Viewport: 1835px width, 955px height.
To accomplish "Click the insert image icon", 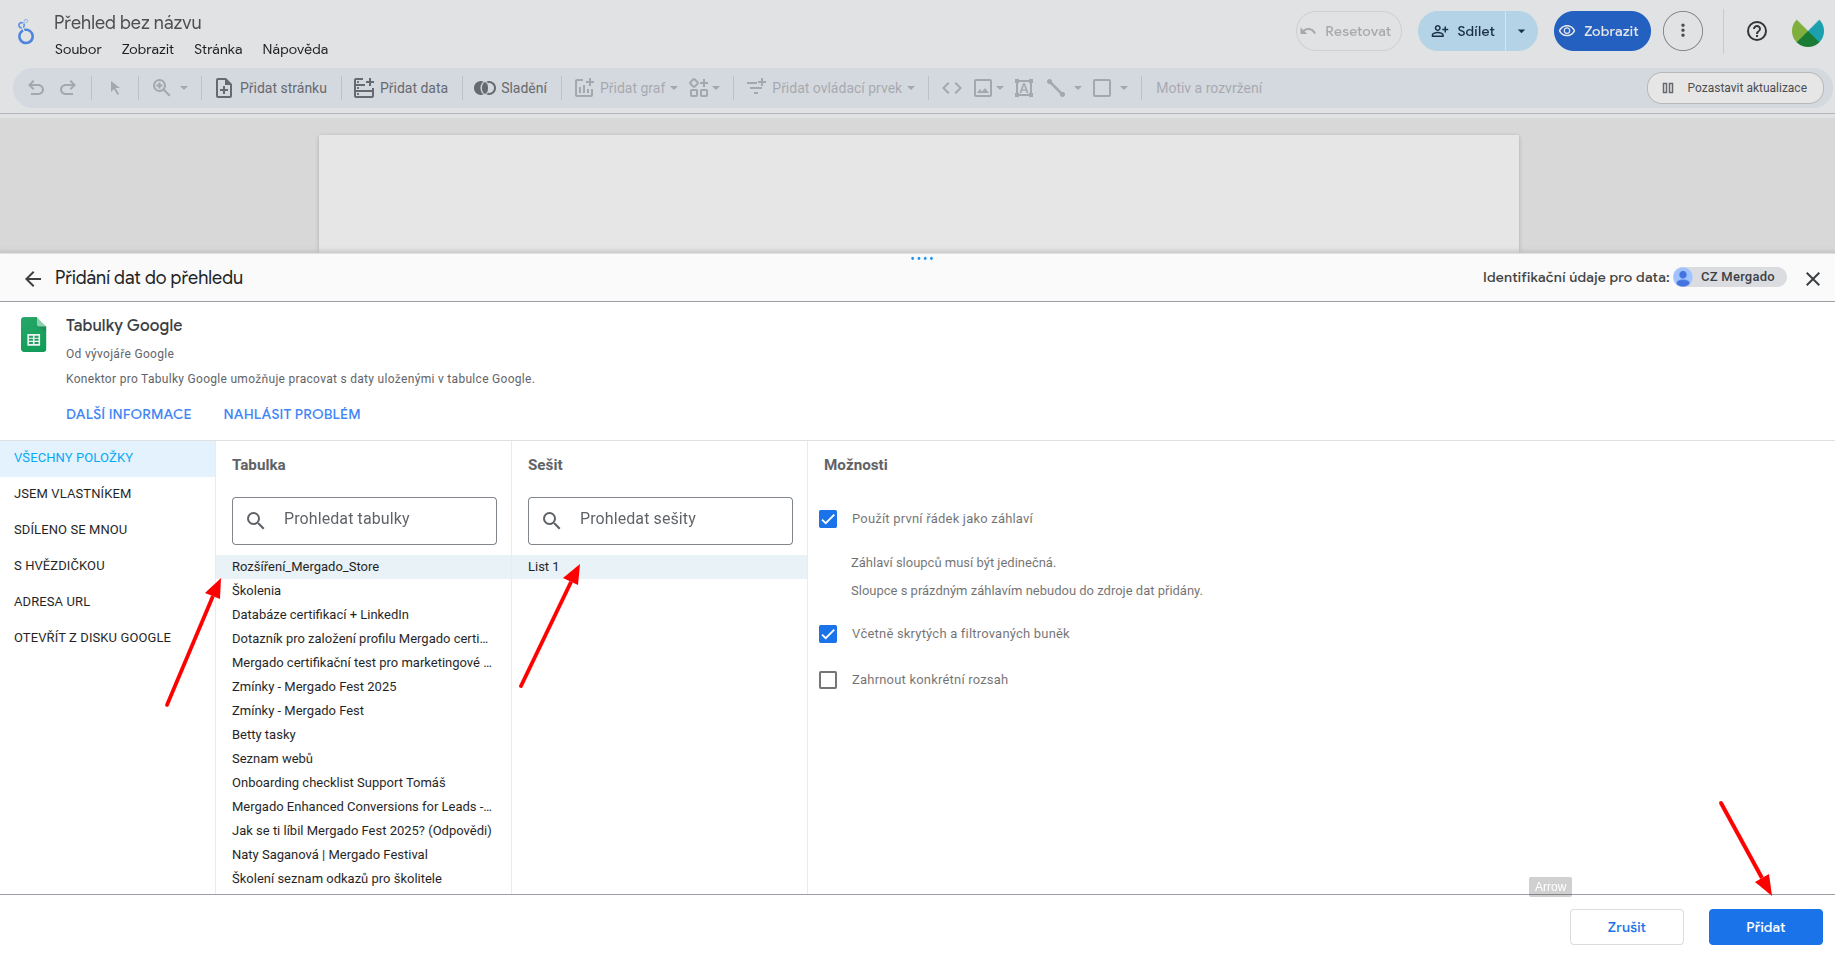I will (983, 88).
